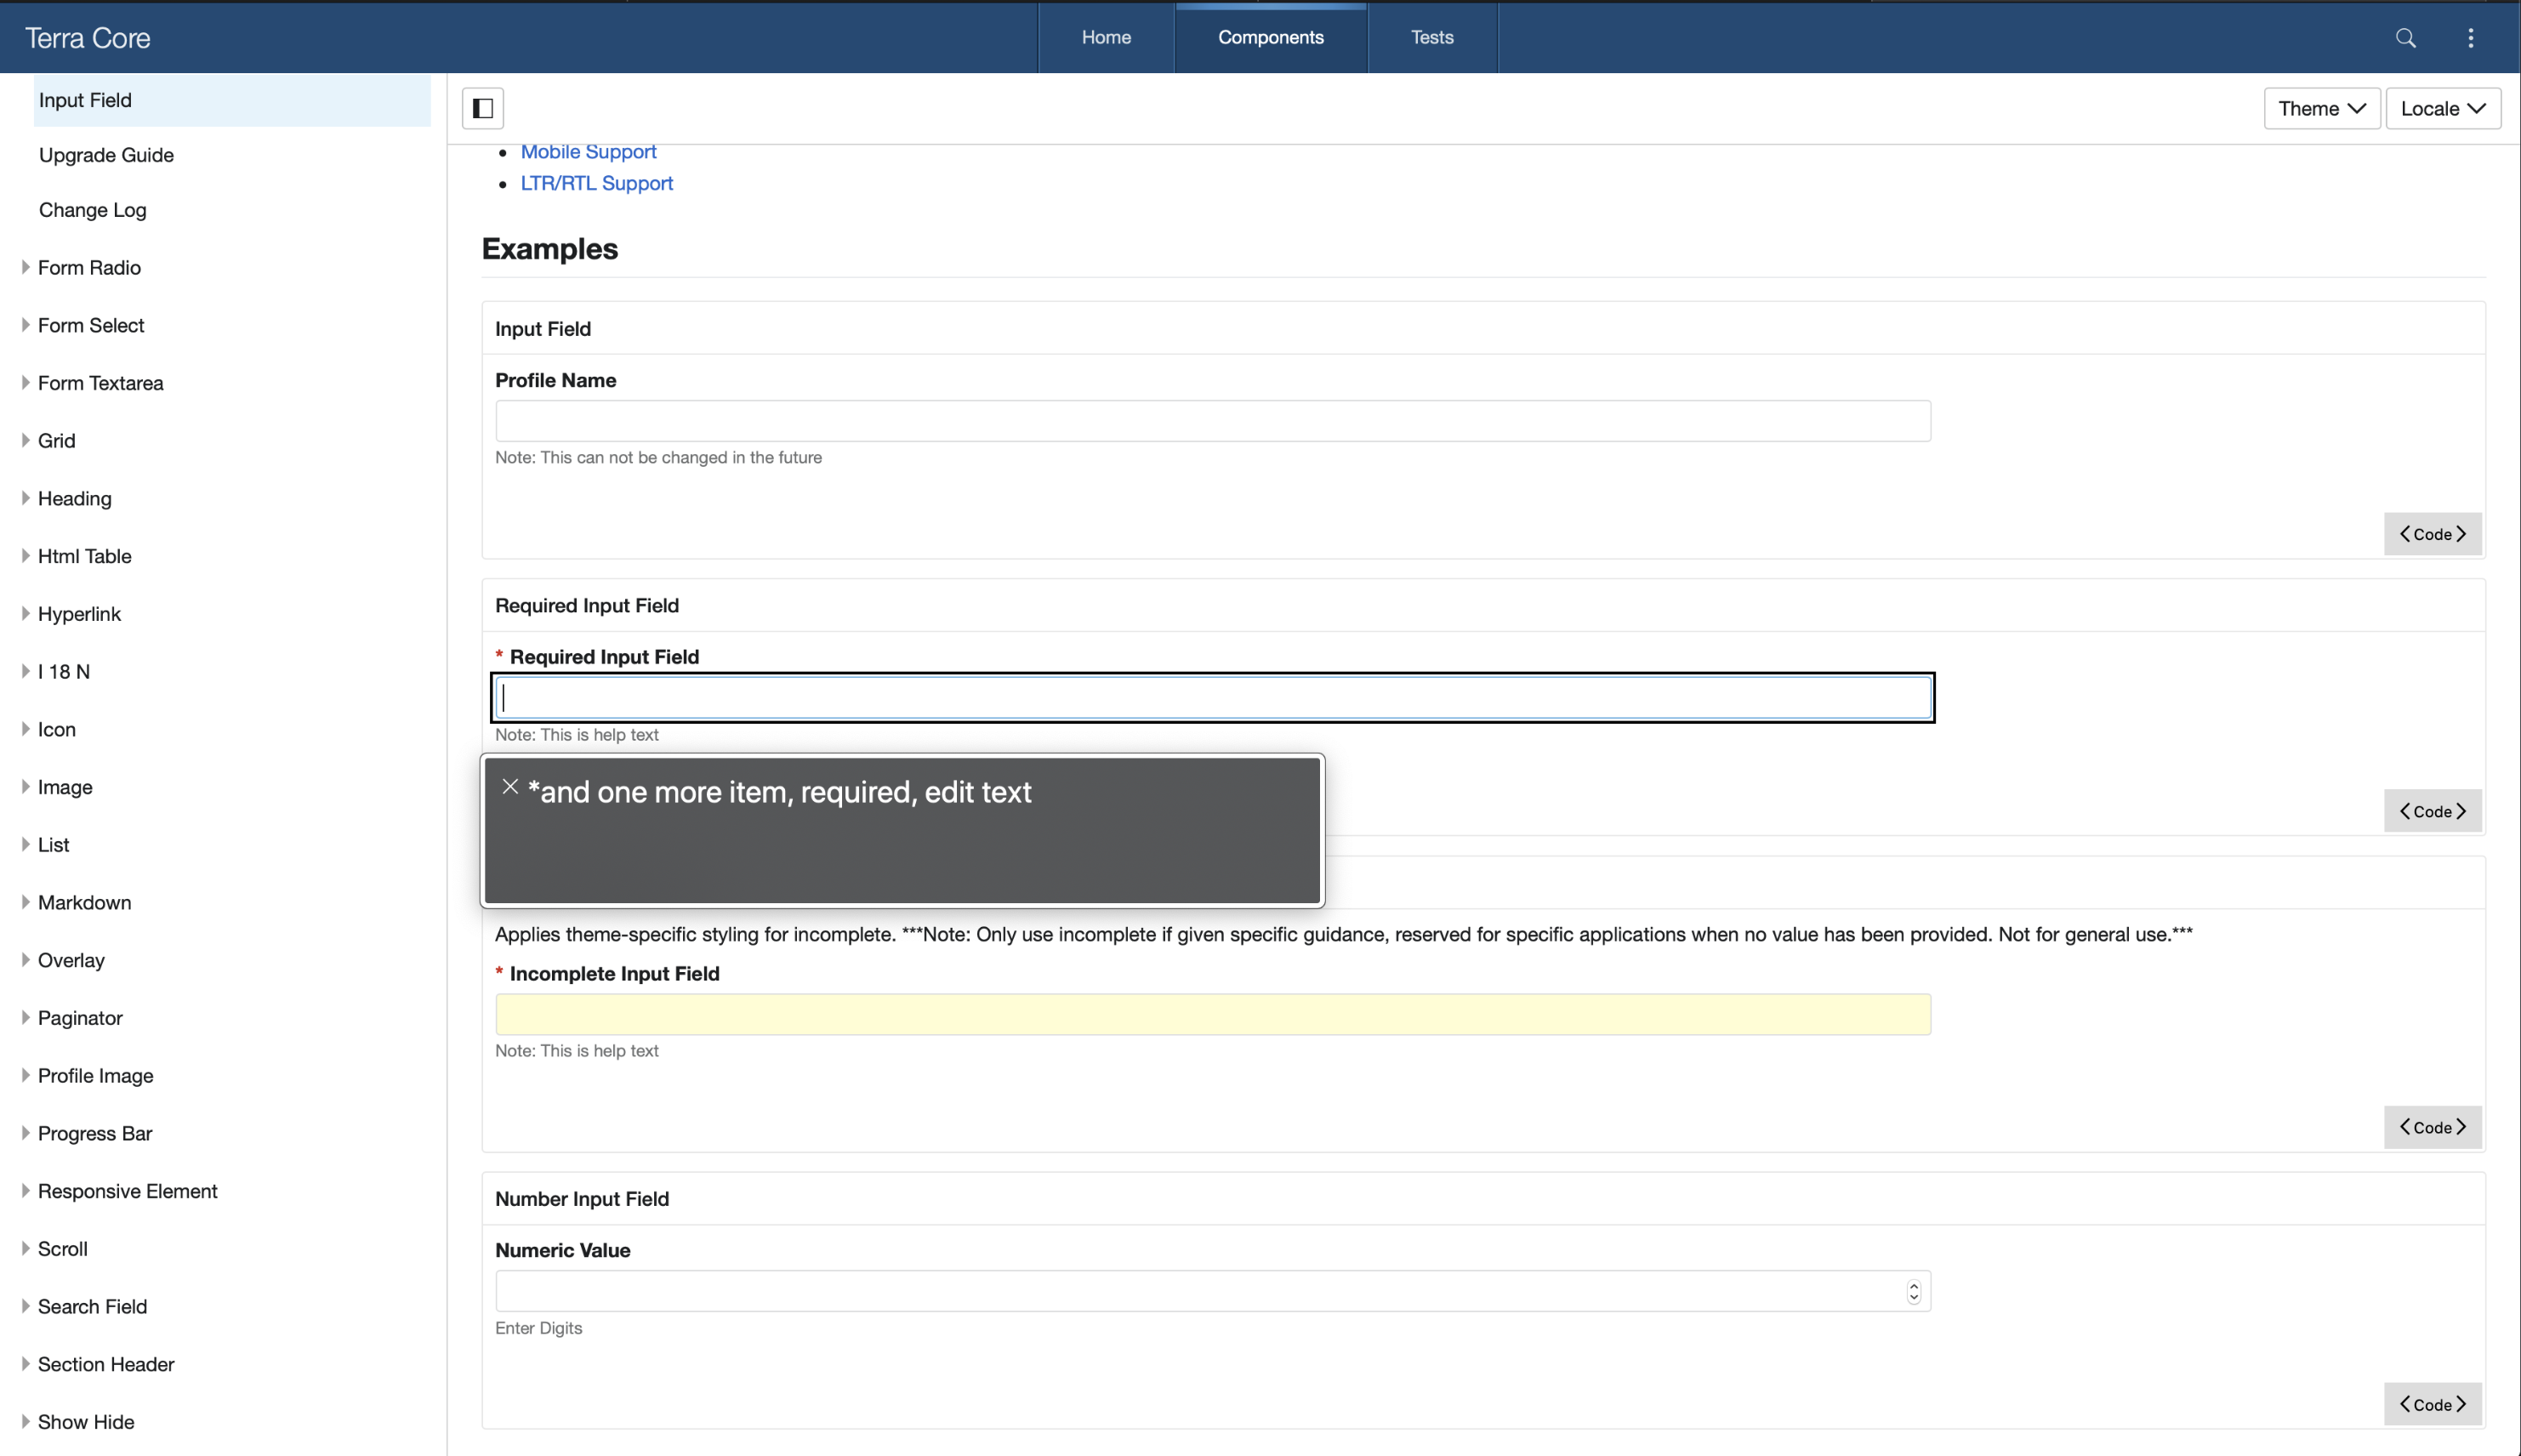
Task: Open the Locale dropdown
Action: [2441, 108]
